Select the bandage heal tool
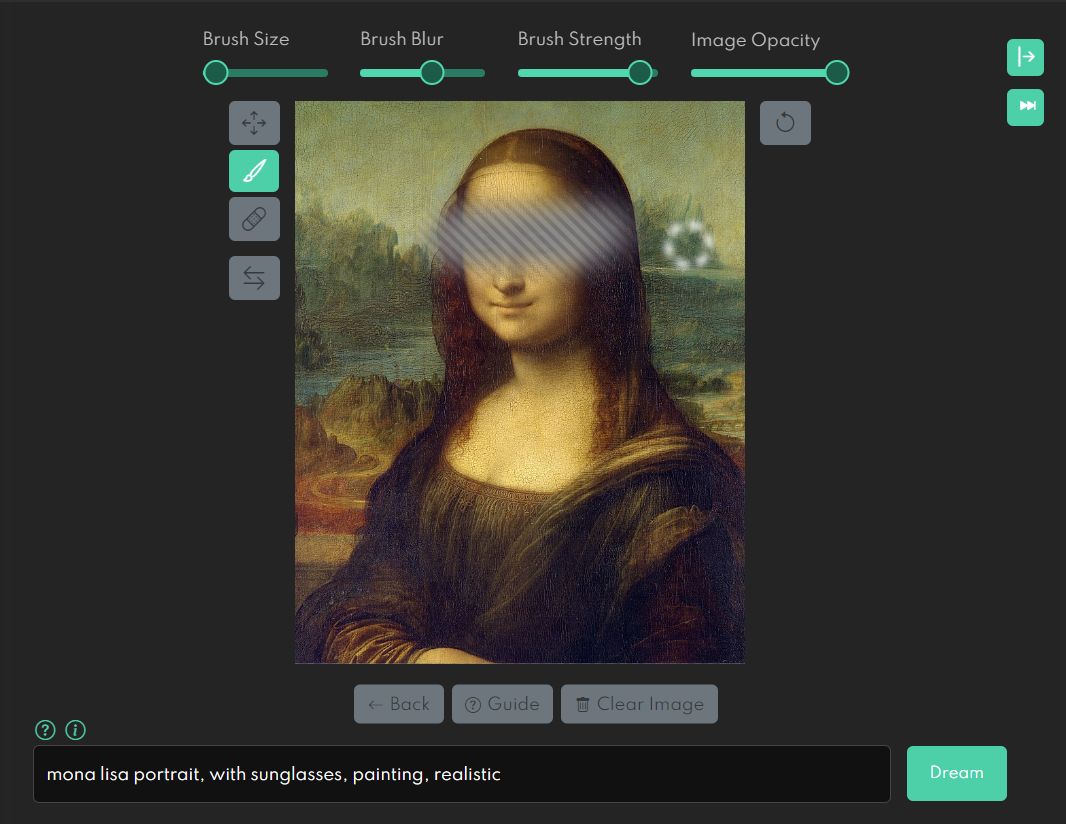Image resolution: width=1066 pixels, height=824 pixels. tap(254, 219)
